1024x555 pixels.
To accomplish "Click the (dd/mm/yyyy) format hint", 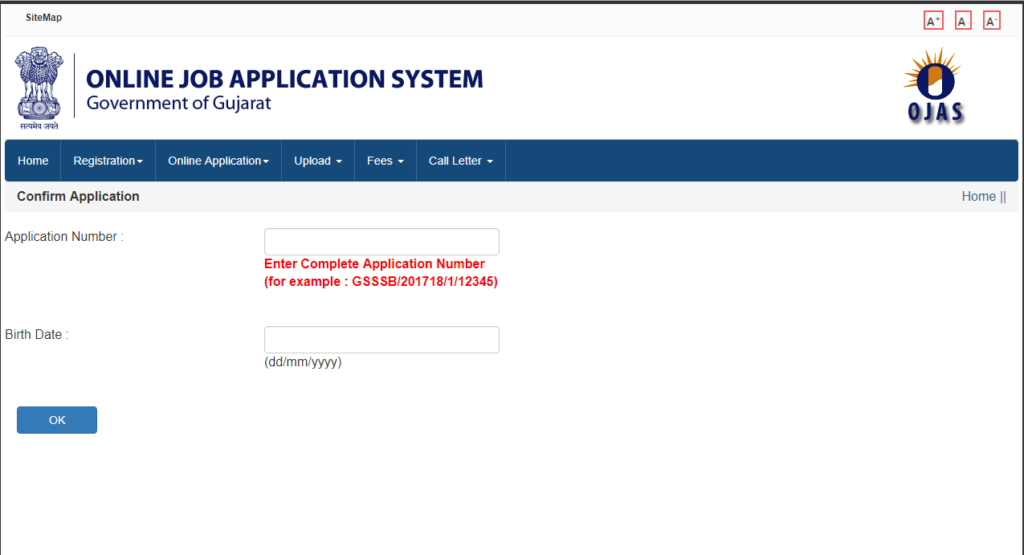I will click(x=302, y=362).
